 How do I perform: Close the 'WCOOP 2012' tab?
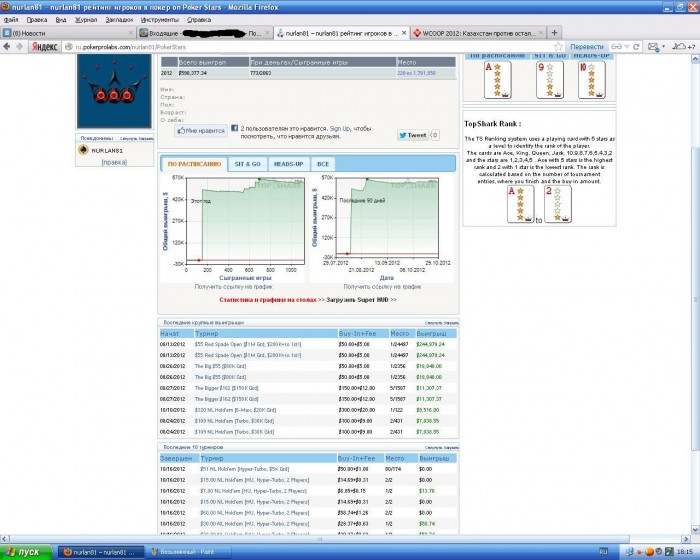point(540,33)
